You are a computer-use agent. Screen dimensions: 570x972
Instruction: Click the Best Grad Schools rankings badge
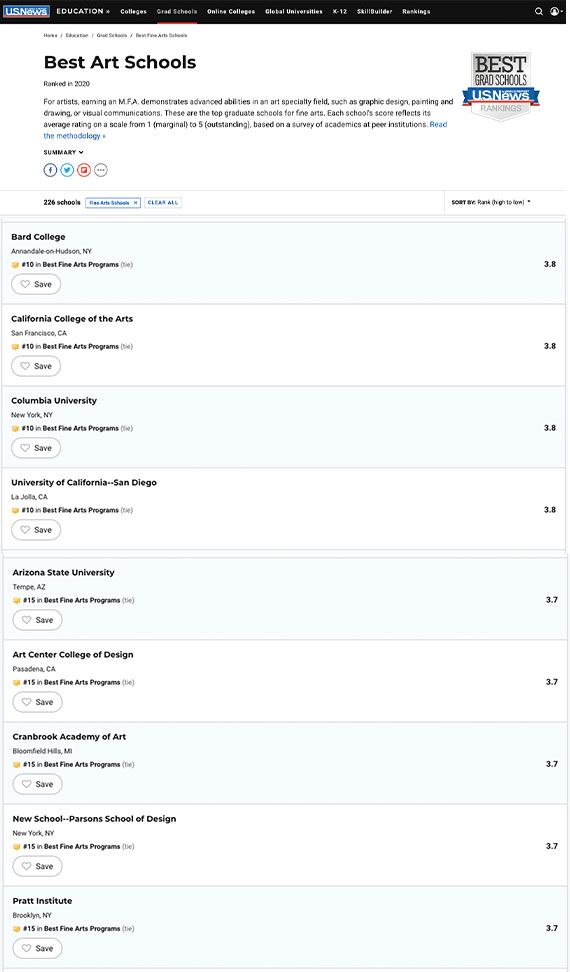tap(501, 86)
